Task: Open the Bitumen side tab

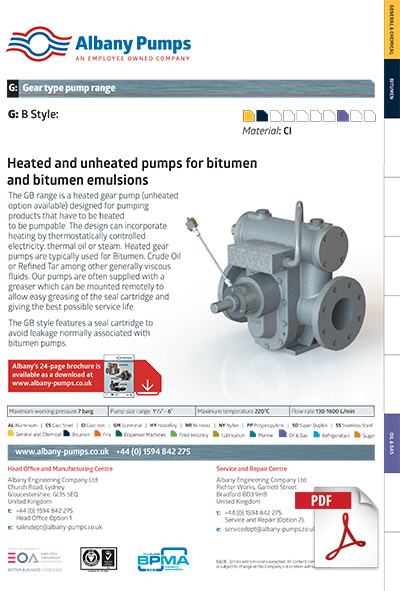Action: [x=392, y=89]
